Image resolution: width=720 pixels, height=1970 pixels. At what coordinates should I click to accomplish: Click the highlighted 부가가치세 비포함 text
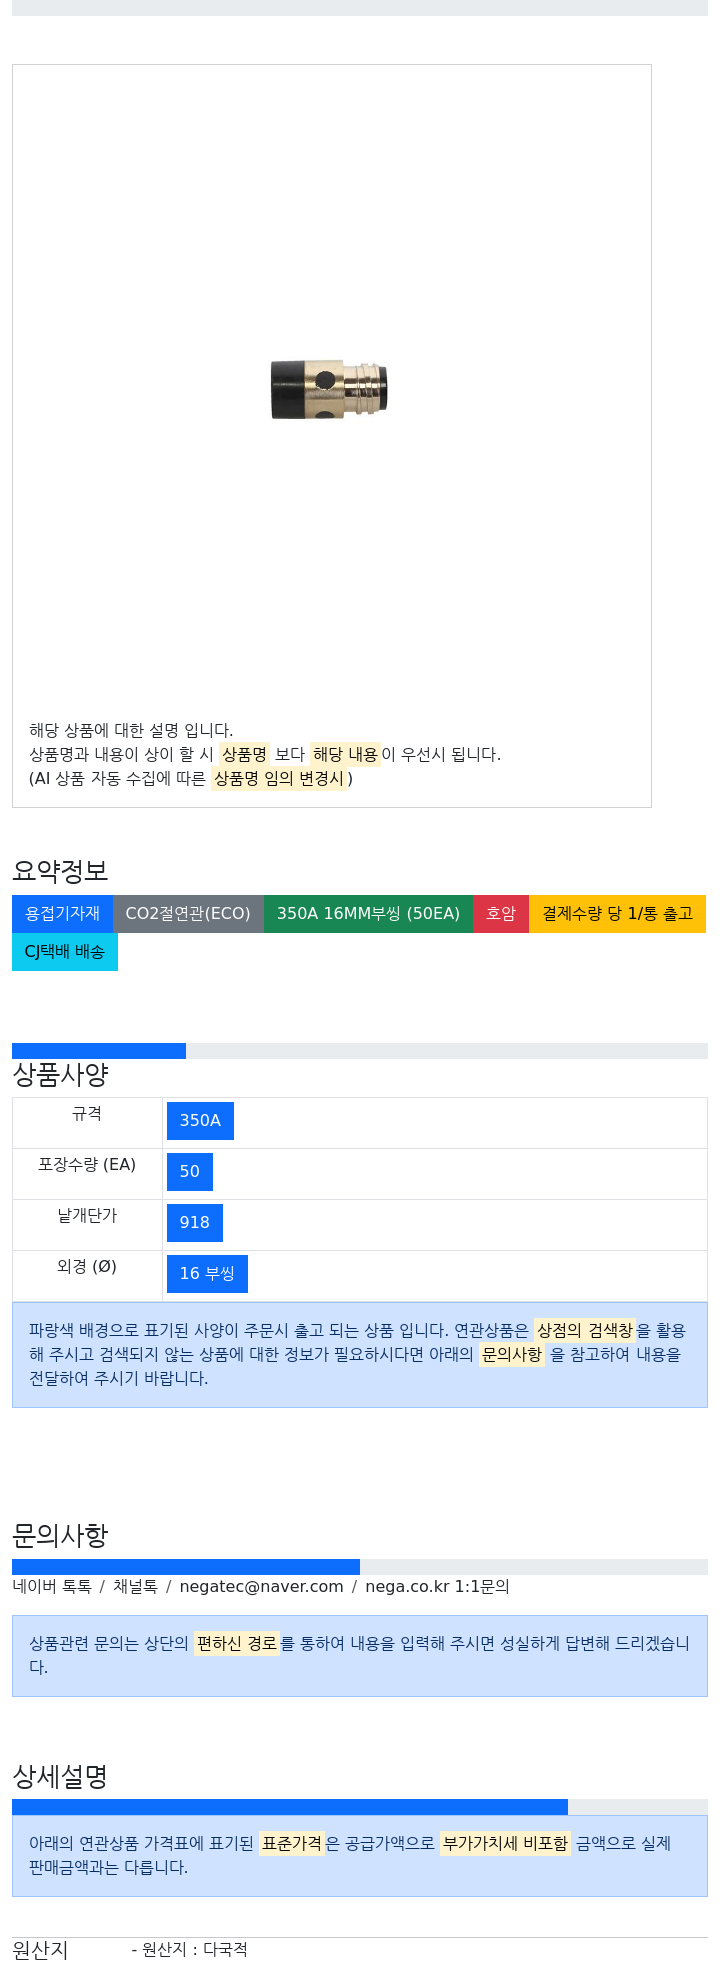[x=505, y=1843]
